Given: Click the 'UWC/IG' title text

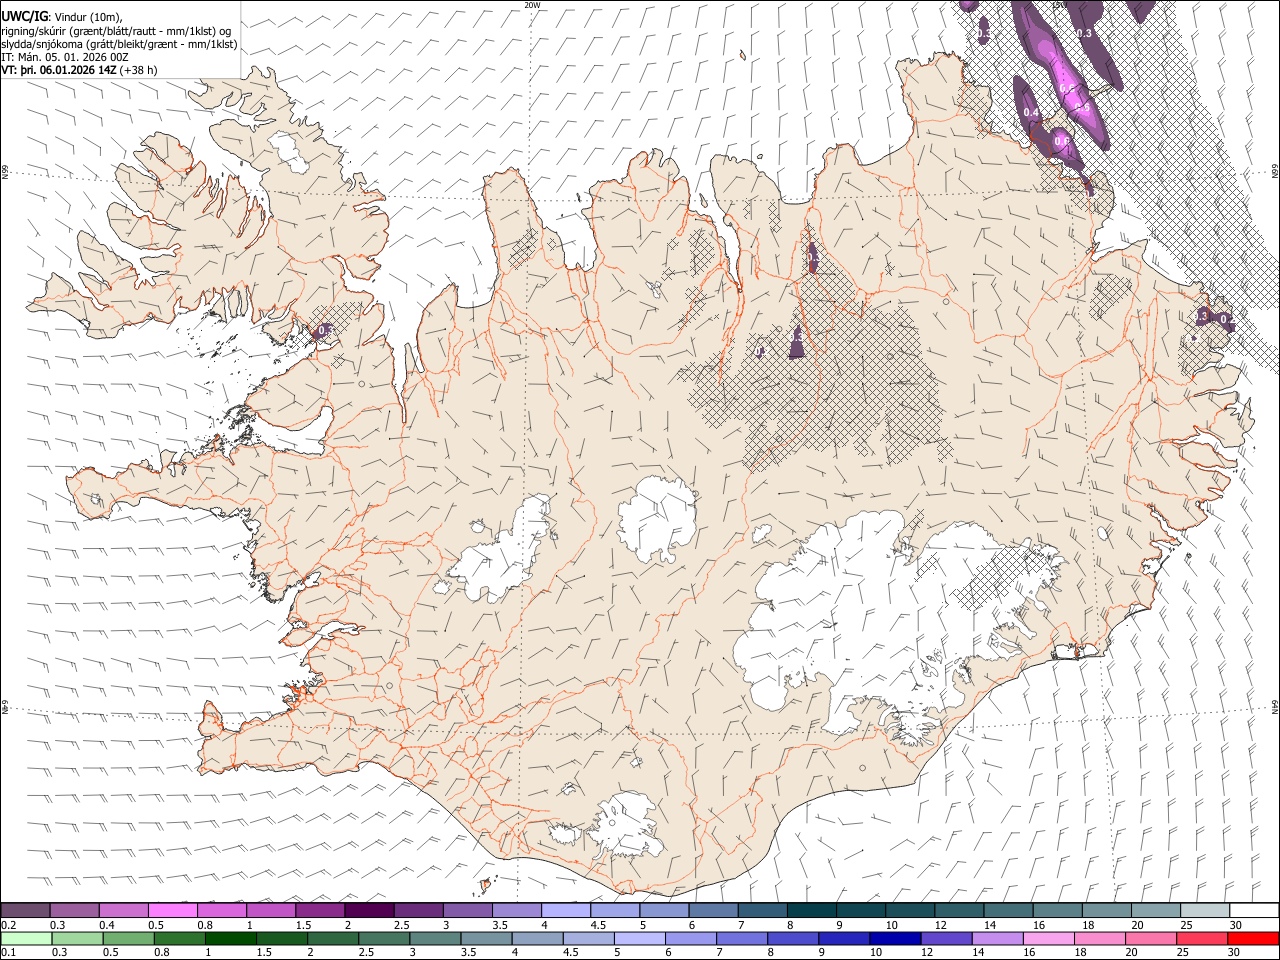Looking at the screenshot, I should coord(24,16).
